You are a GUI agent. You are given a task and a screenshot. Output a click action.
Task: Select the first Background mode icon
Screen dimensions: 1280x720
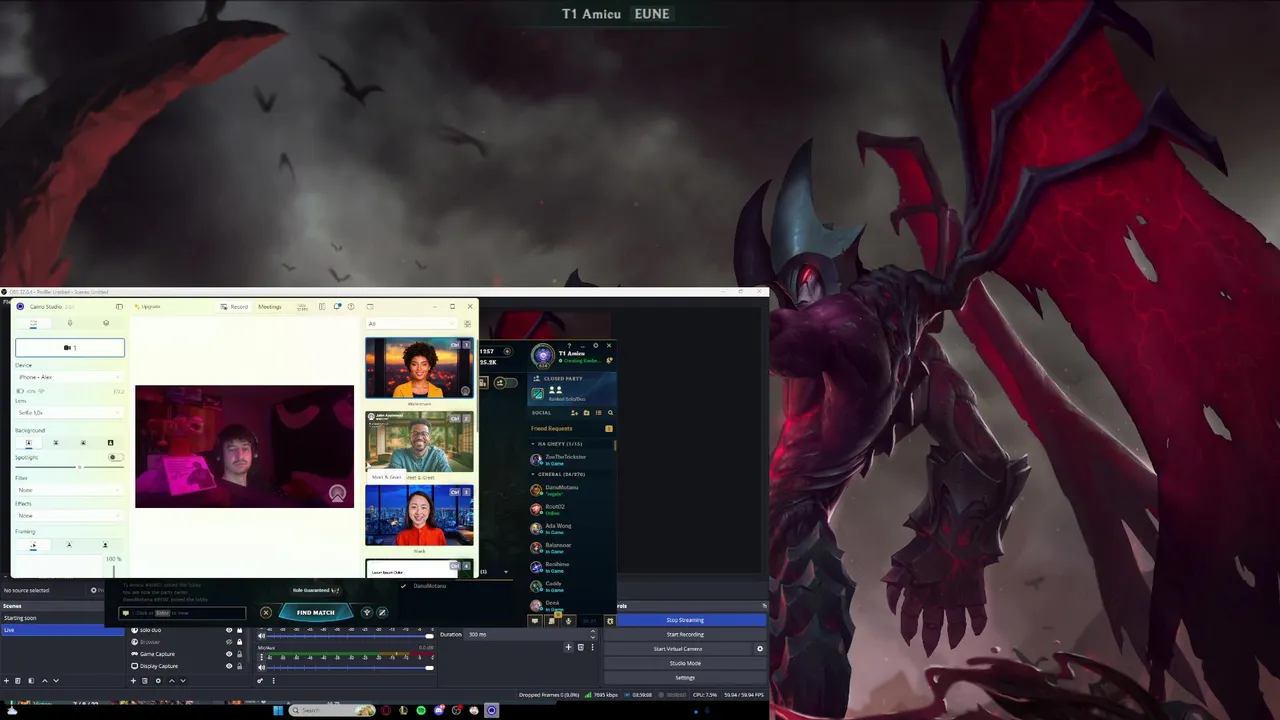[28, 442]
